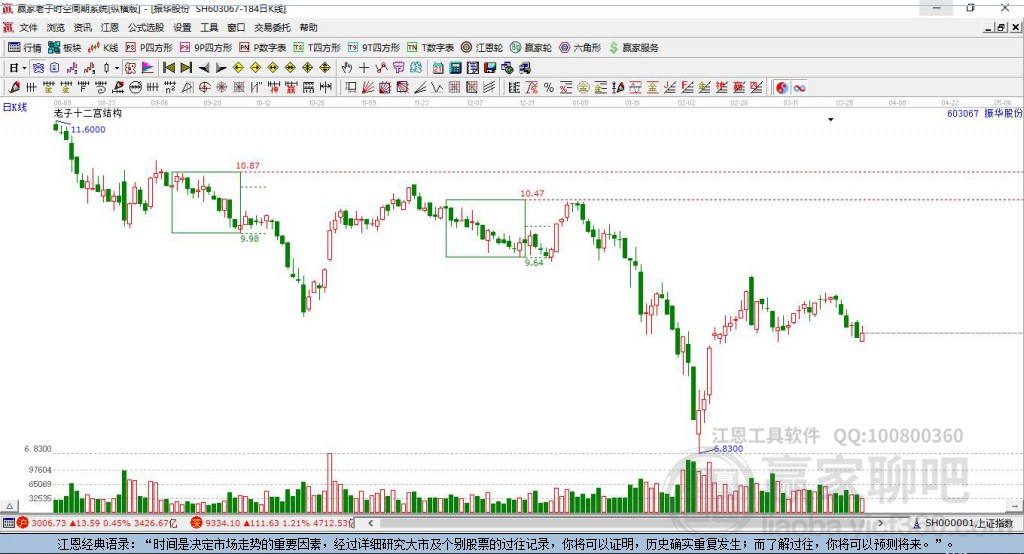Open the 浏览 menu

(56, 27)
